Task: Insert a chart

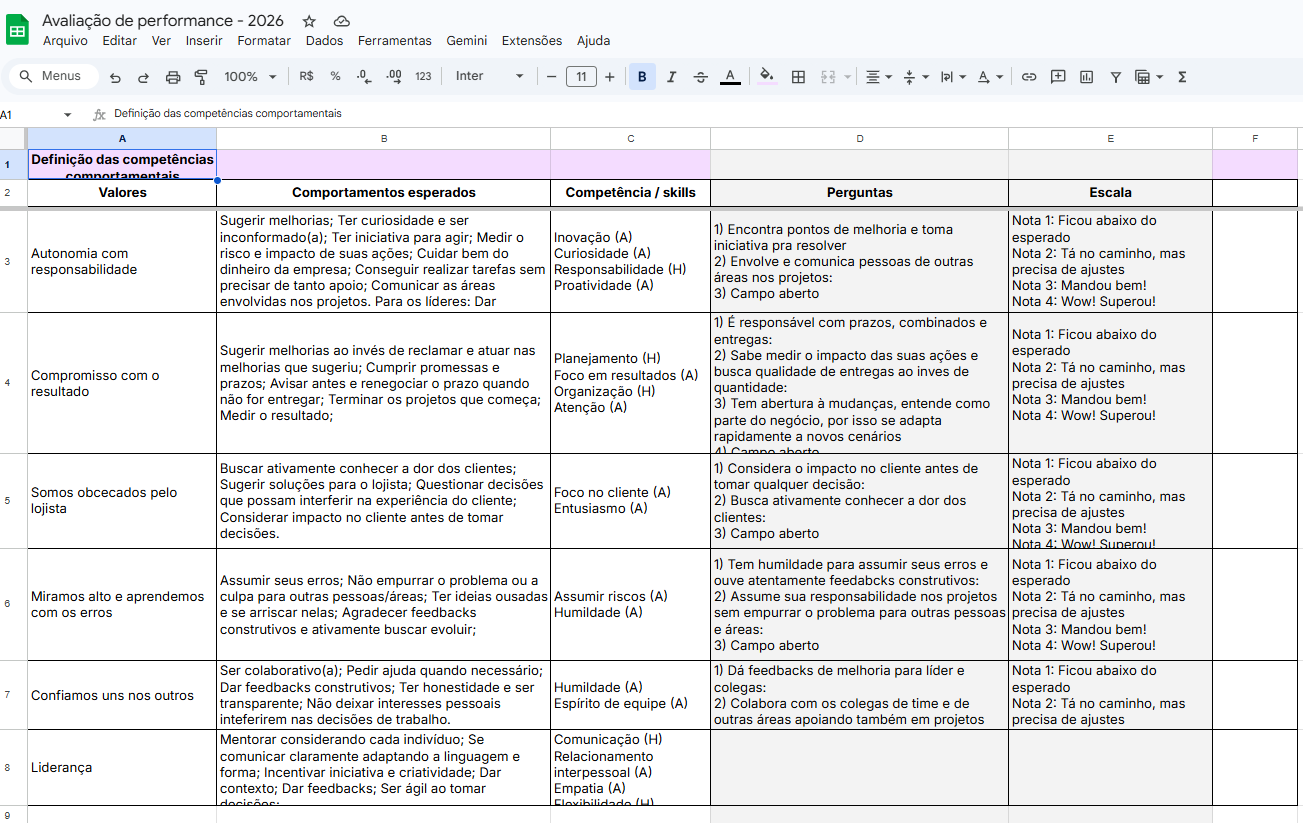Action: pyautogui.click(x=1087, y=77)
